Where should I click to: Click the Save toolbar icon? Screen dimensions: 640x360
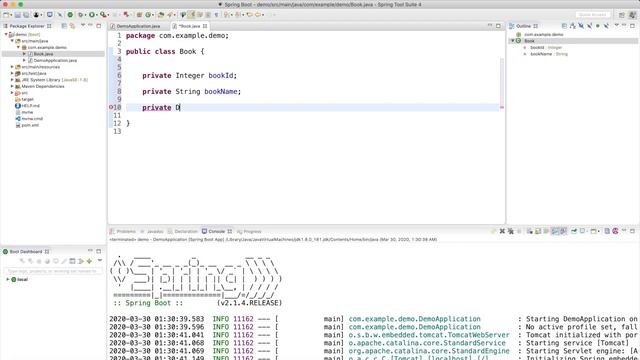(18, 15)
